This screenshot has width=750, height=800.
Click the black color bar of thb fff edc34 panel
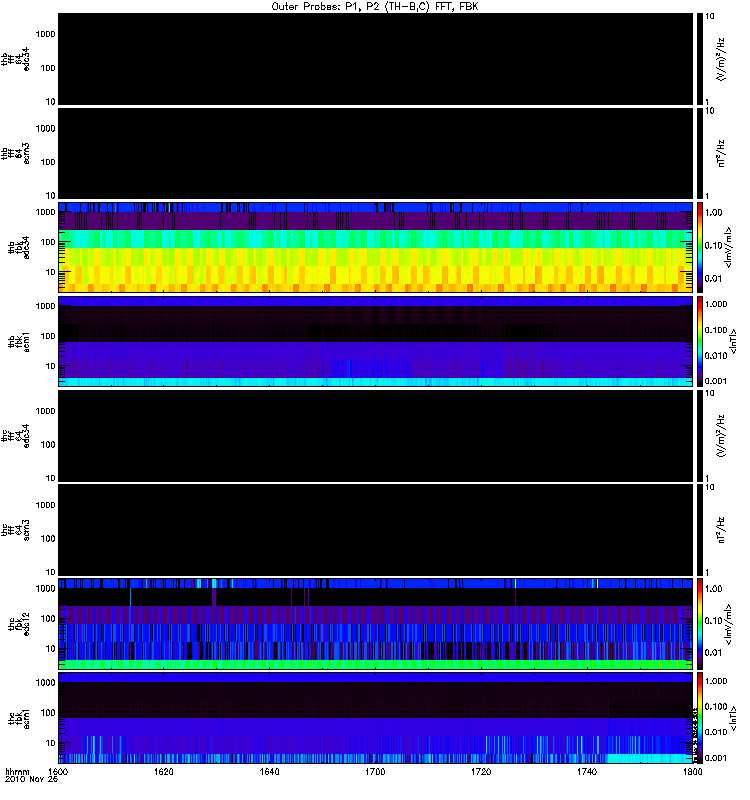700,59
